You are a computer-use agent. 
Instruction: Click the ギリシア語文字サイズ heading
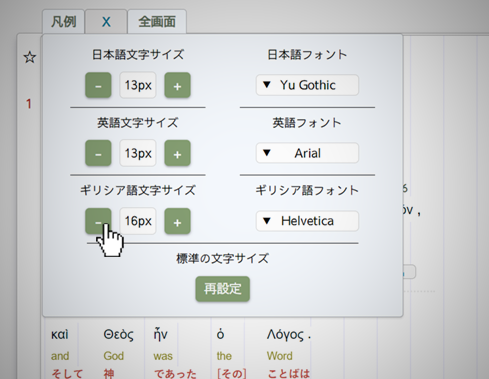point(138,190)
